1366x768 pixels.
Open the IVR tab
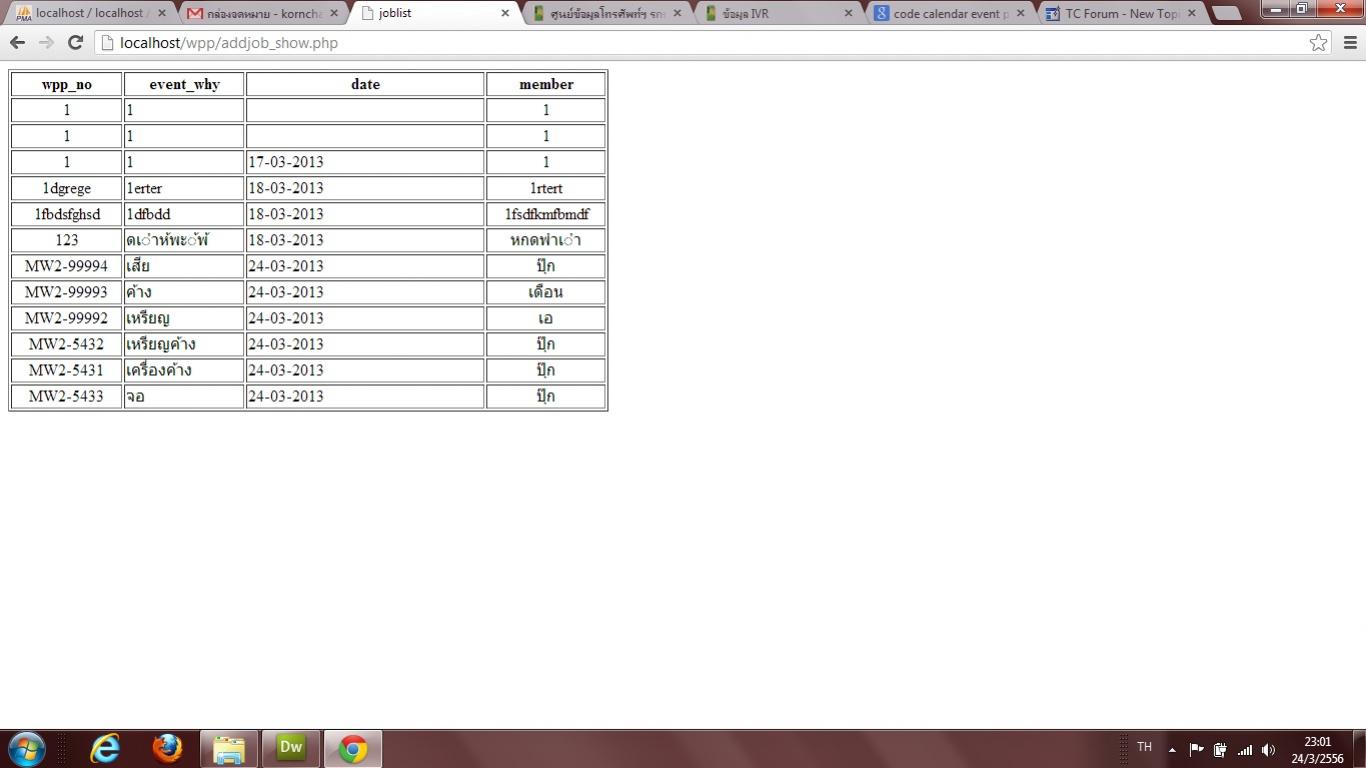[x=775, y=14]
